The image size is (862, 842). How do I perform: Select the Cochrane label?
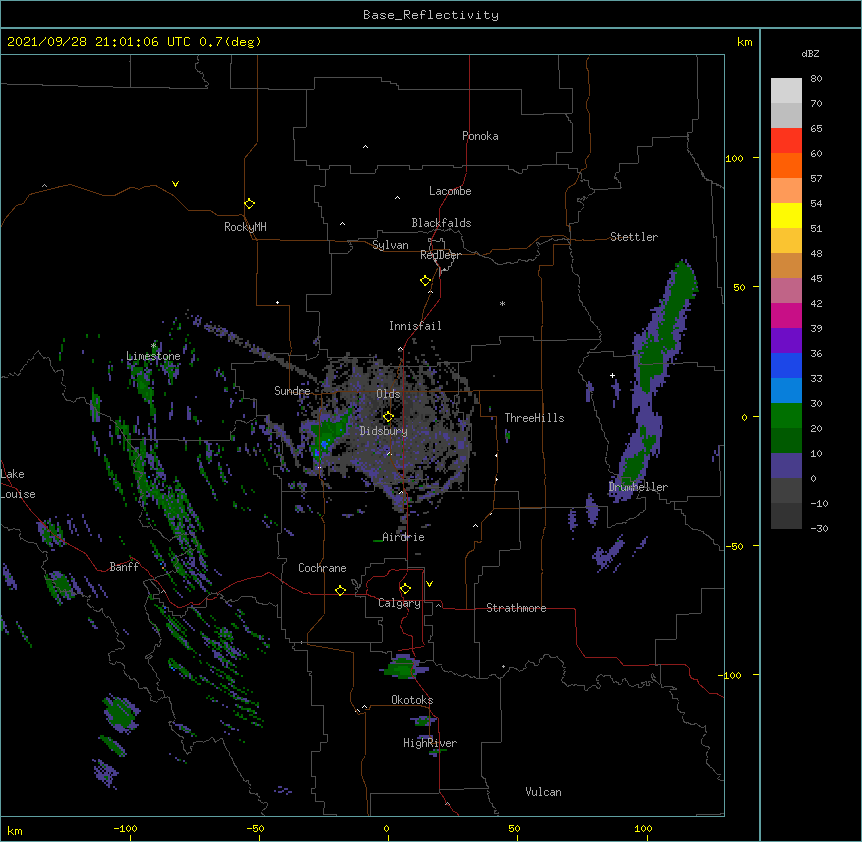tap(322, 568)
